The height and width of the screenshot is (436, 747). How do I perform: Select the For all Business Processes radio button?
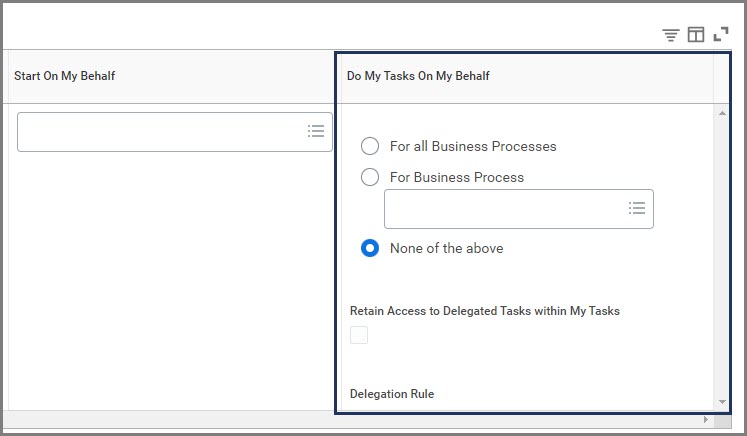point(370,146)
